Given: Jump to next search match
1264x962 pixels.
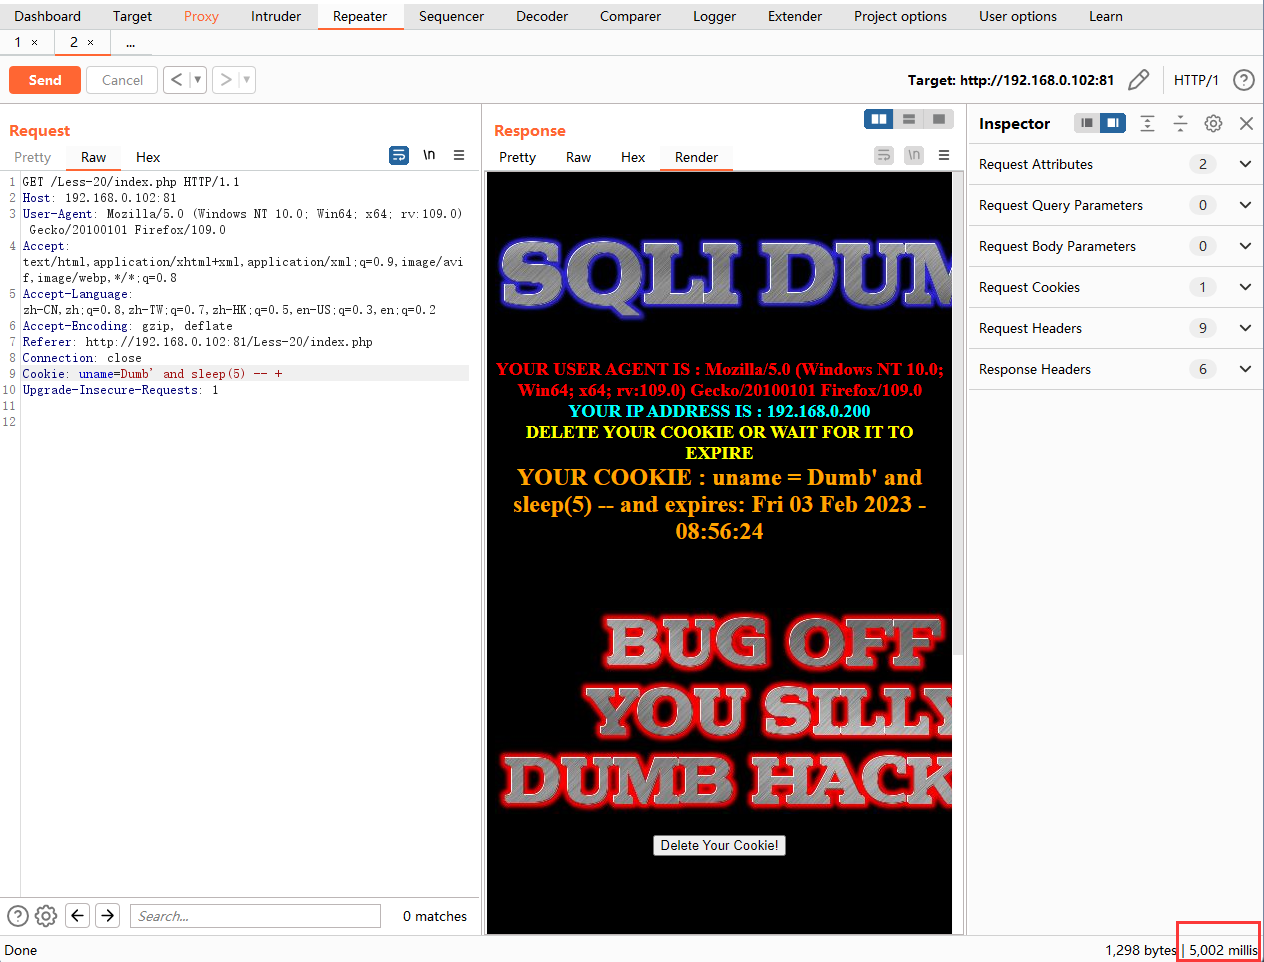Looking at the screenshot, I should click(x=108, y=915).
